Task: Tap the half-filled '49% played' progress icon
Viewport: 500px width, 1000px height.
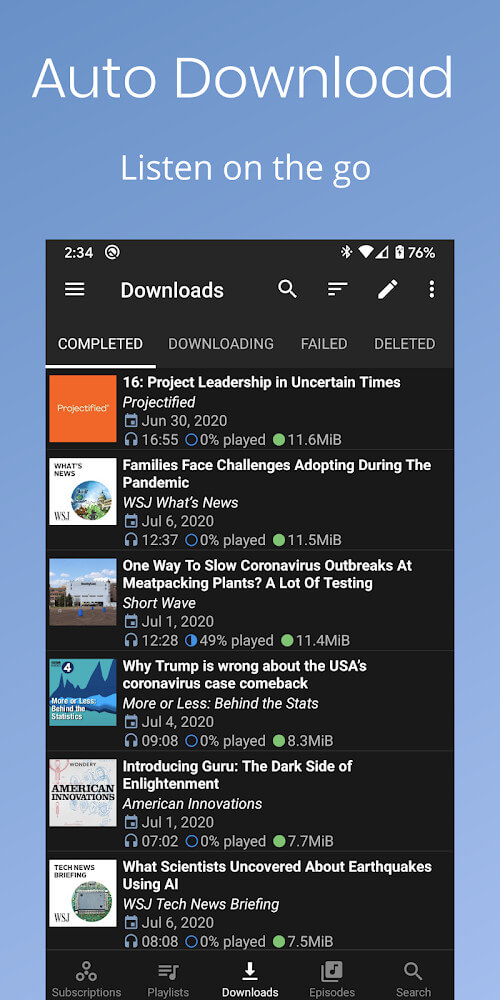Action: tap(191, 640)
